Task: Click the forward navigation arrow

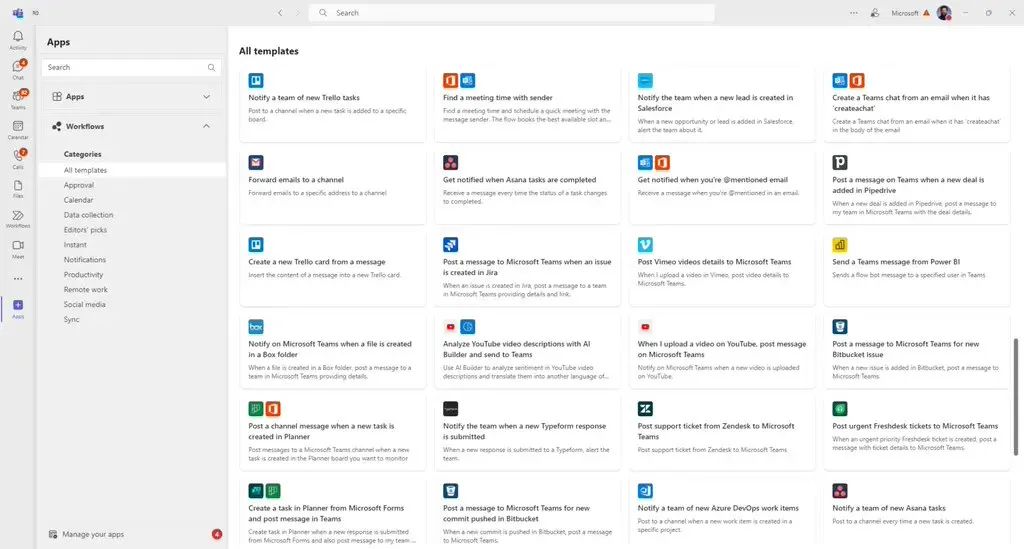Action: pyautogui.click(x=298, y=12)
